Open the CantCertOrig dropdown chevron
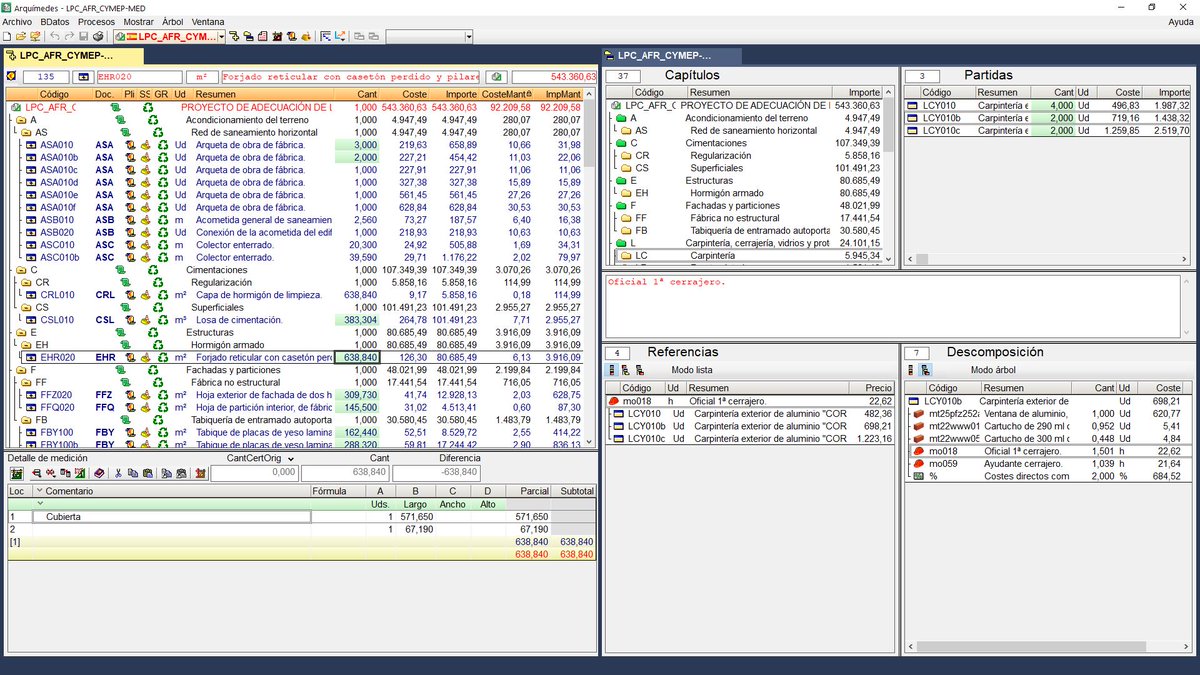Viewport: 1200px width, 675px height. click(291, 459)
